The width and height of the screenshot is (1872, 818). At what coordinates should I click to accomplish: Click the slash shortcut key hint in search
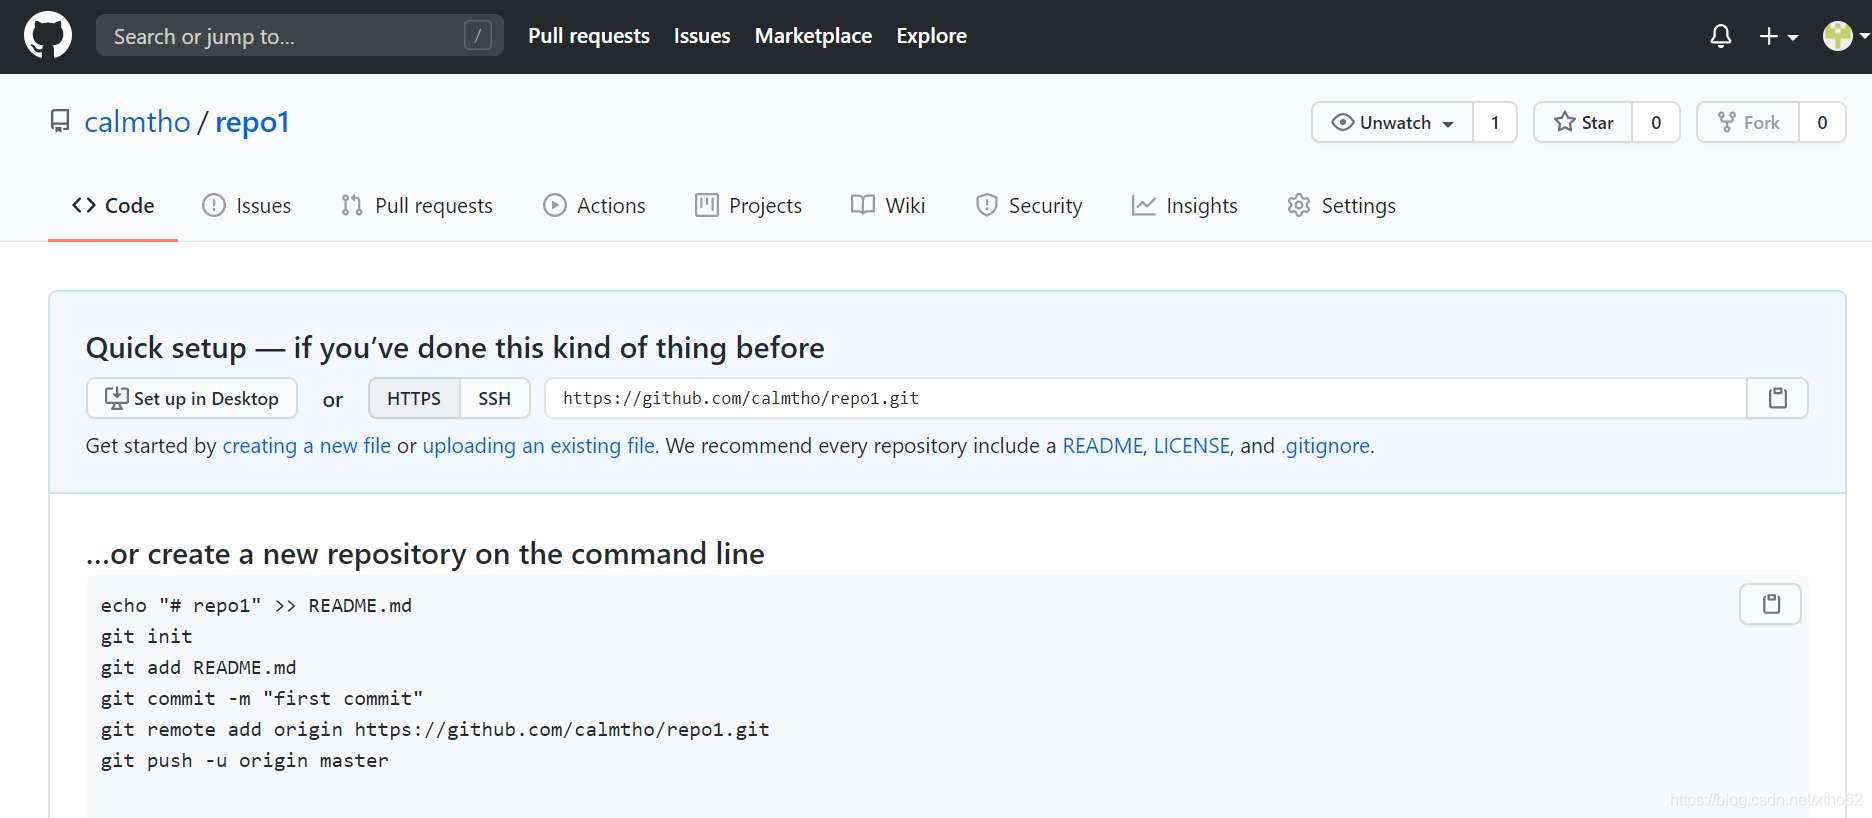click(x=478, y=36)
